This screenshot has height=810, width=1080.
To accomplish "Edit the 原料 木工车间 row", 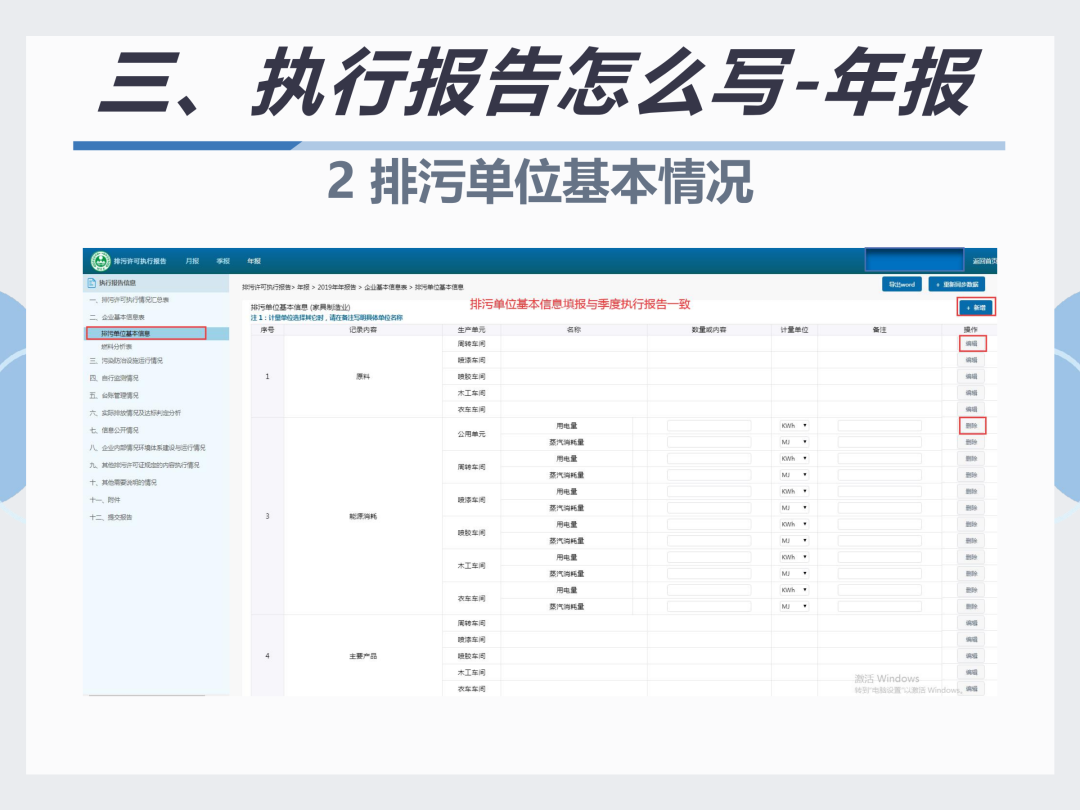I will tap(971, 393).
